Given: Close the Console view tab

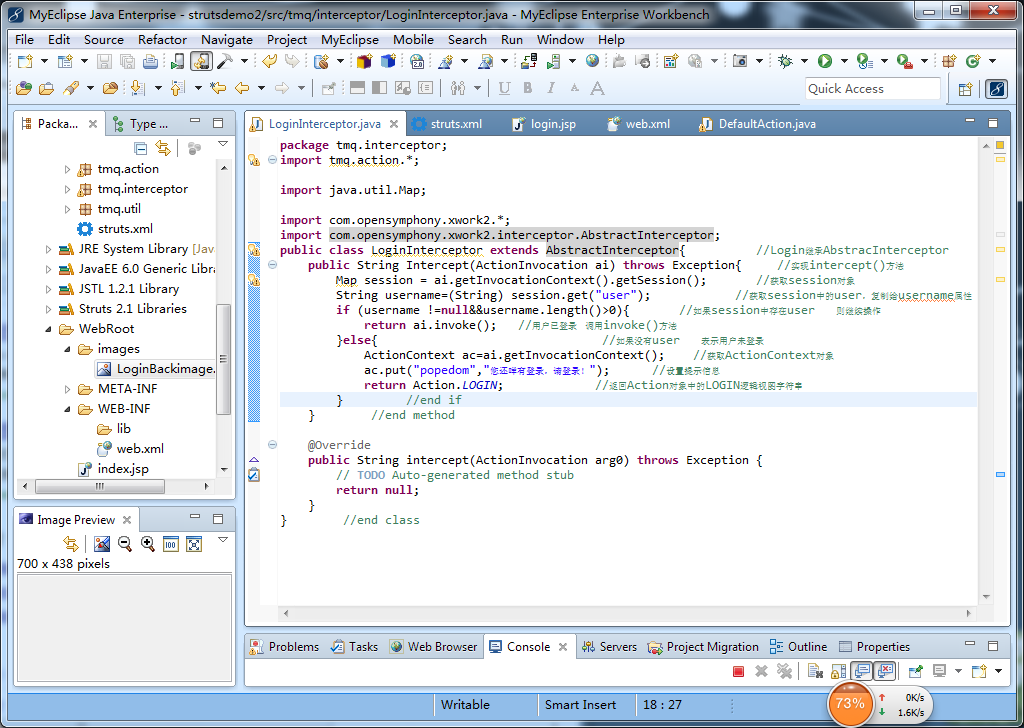Looking at the screenshot, I should (x=563, y=647).
